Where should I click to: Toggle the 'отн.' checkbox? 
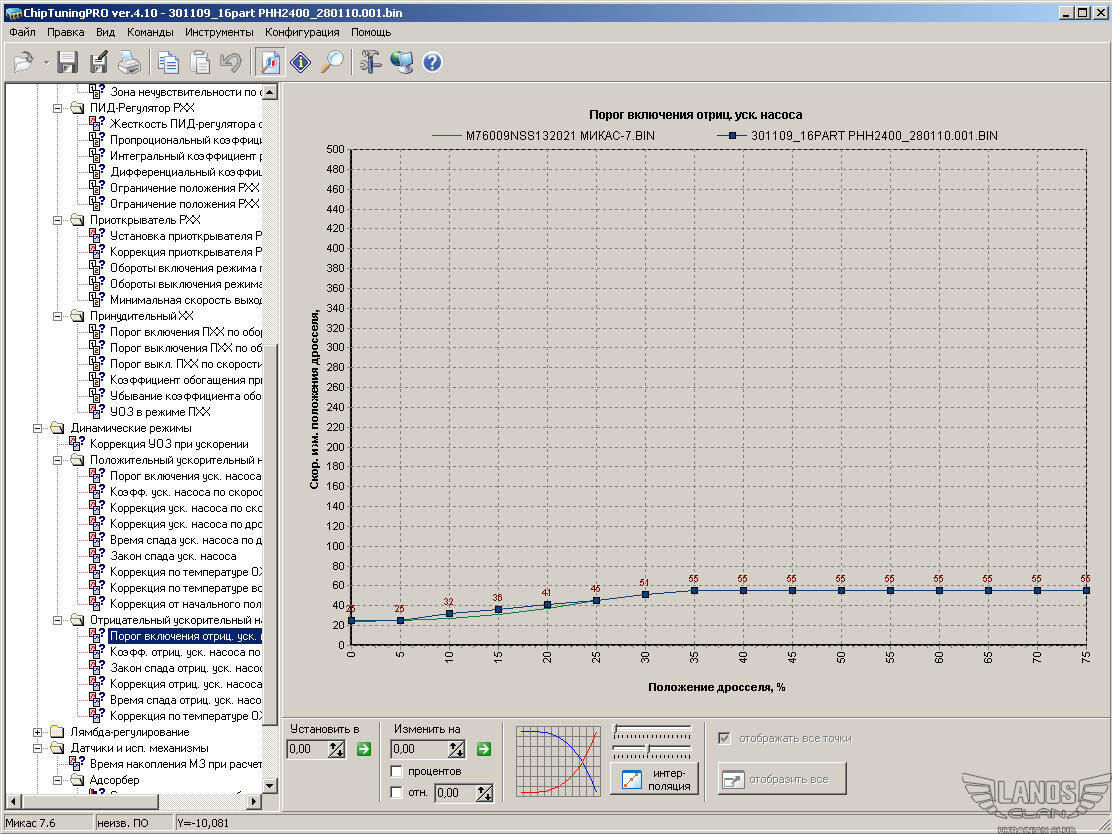(397, 793)
